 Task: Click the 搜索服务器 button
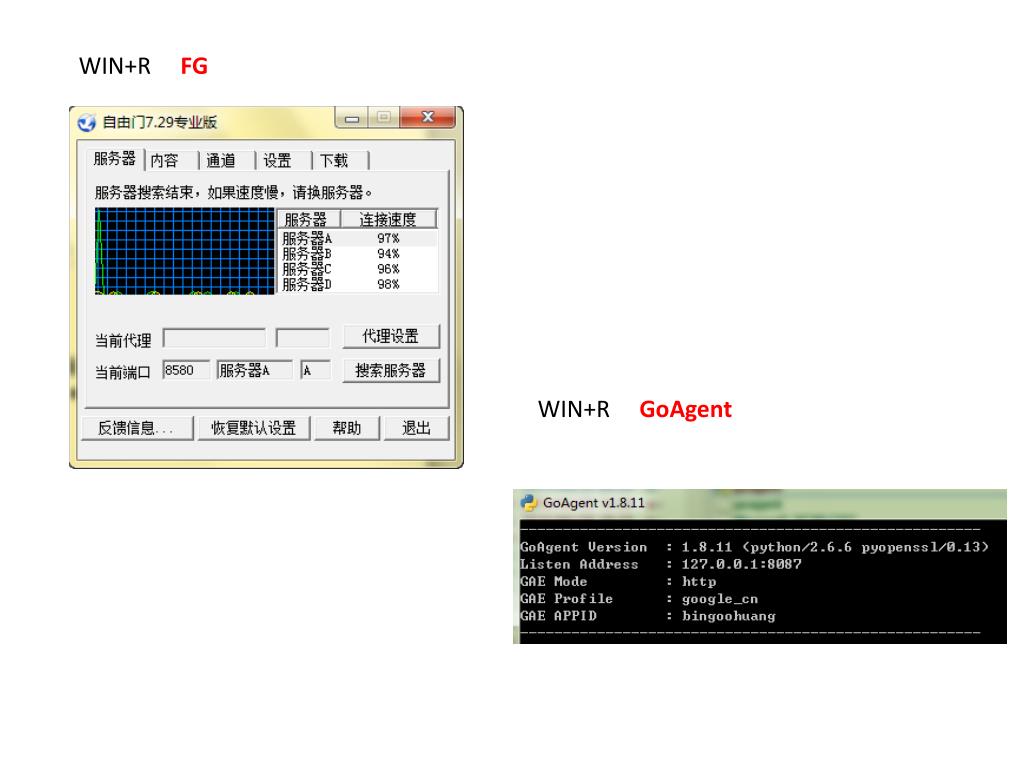391,370
